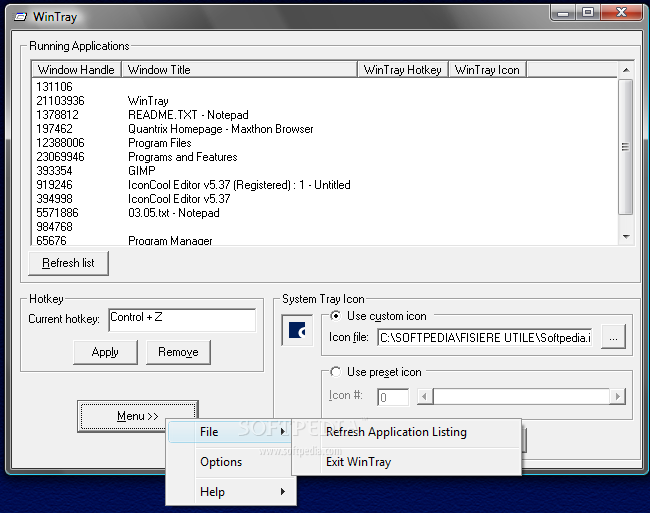The width and height of the screenshot is (650, 513).
Task: Click the WinTray Hotkey column header
Action: 403,70
